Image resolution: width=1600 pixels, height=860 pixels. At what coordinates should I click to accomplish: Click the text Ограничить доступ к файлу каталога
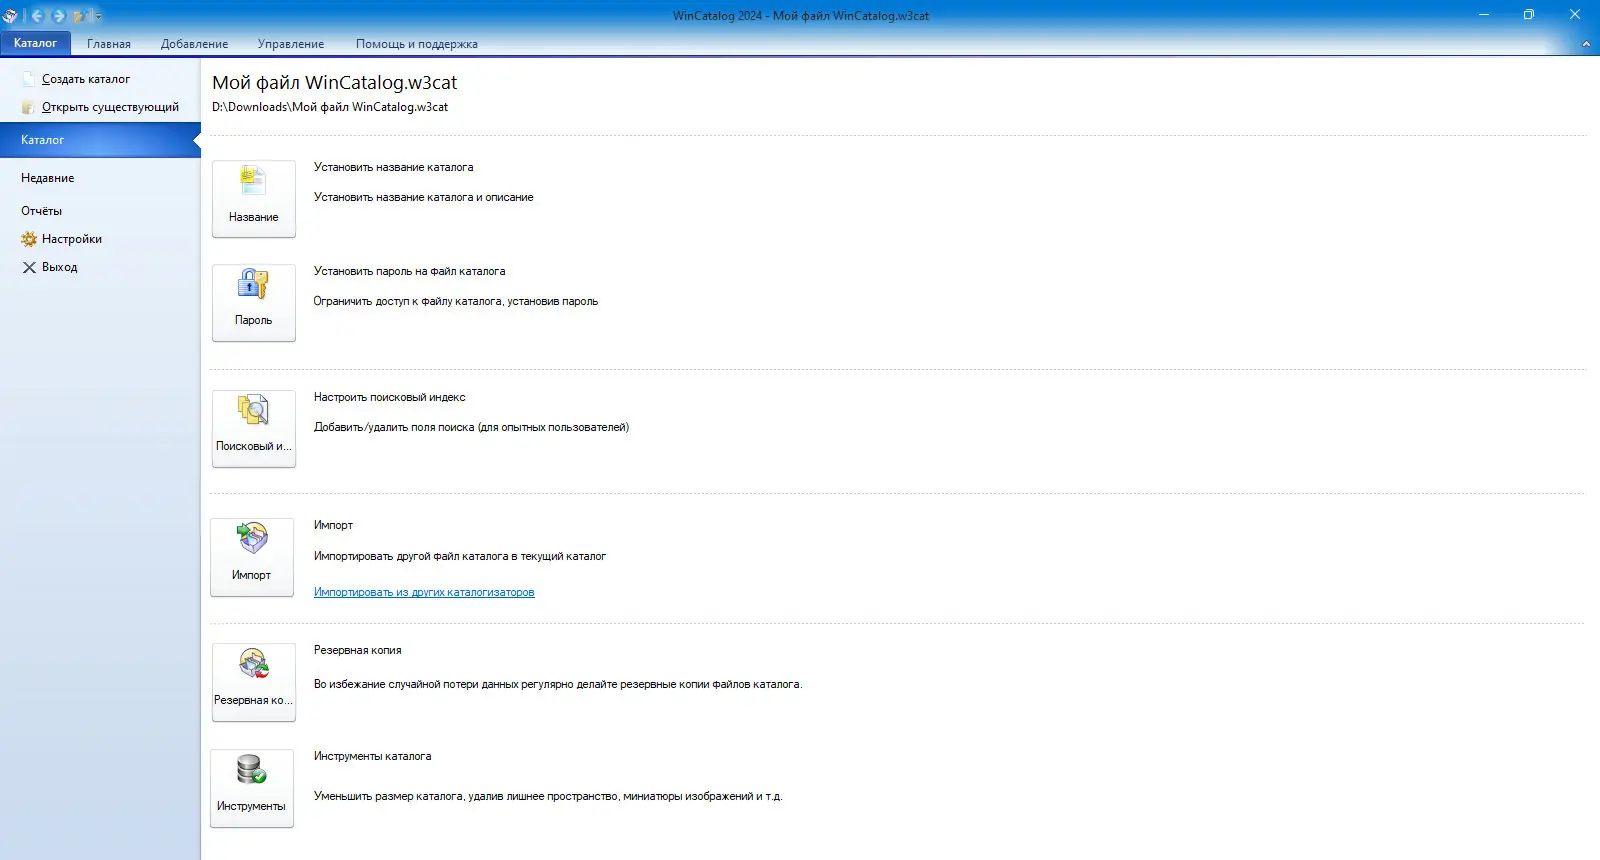coord(408,301)
